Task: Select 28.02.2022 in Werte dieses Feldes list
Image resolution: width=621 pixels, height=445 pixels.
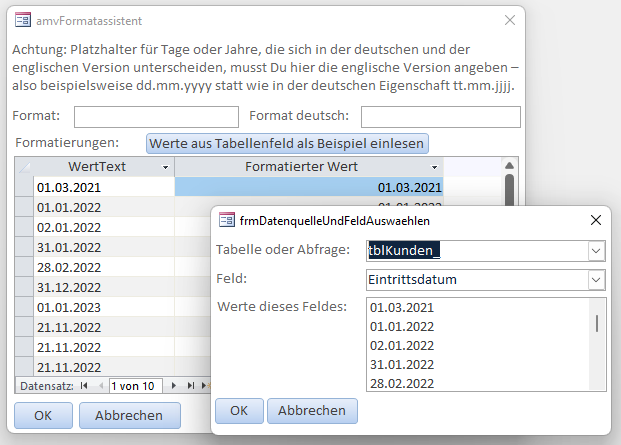Action: click(478, 383)
